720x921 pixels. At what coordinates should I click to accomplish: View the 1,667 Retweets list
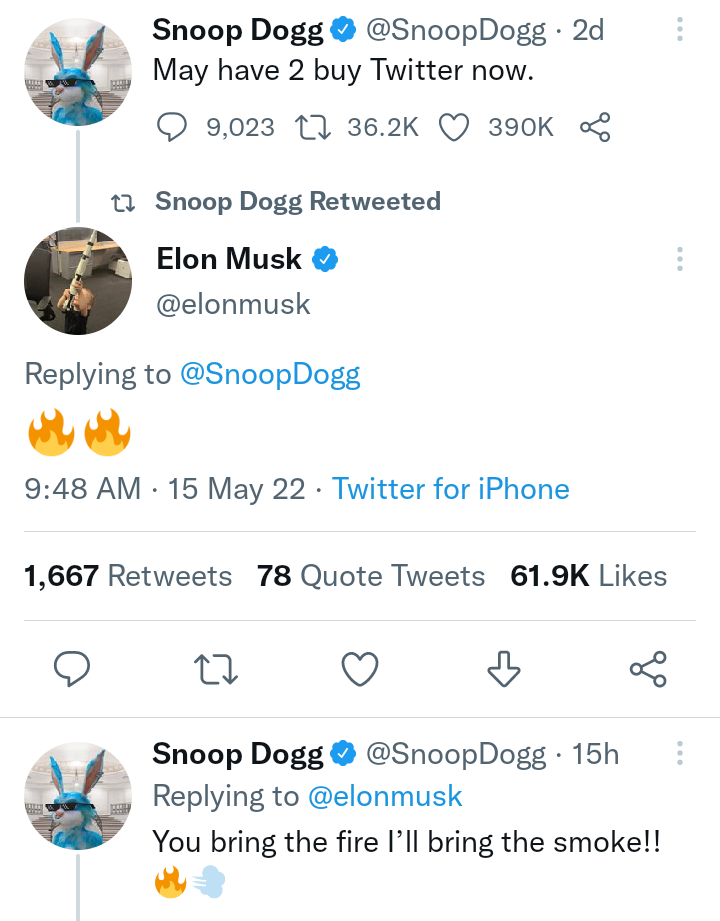(x=128, y=576)
